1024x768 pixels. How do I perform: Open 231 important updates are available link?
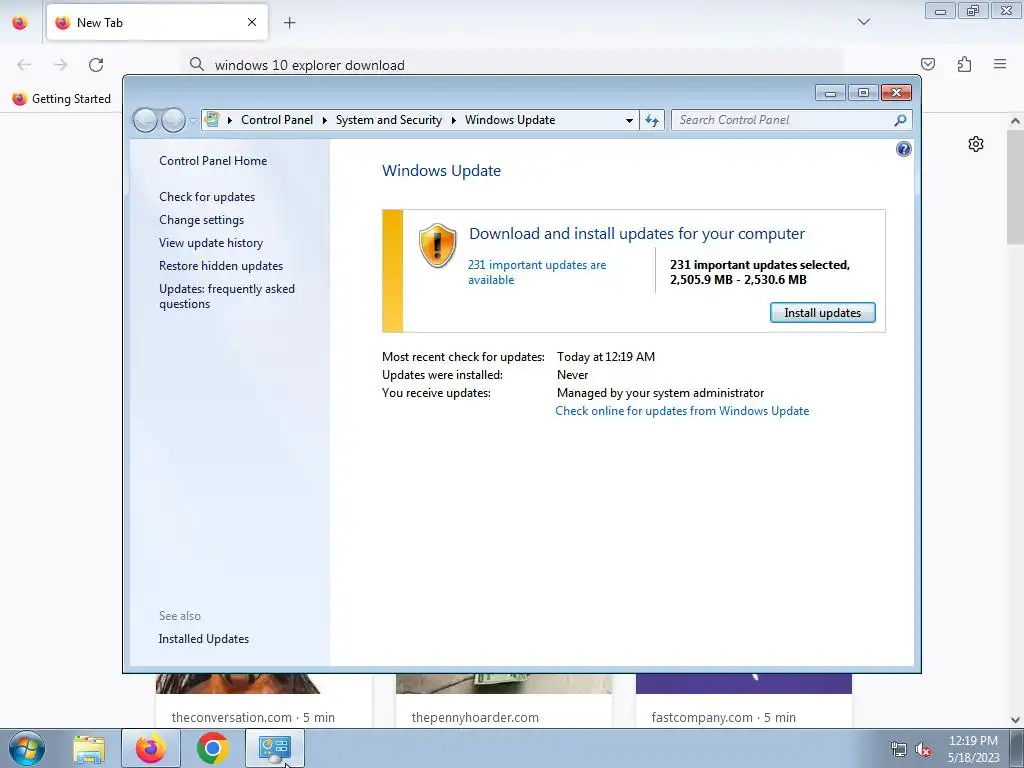click(x=537, y=272)
